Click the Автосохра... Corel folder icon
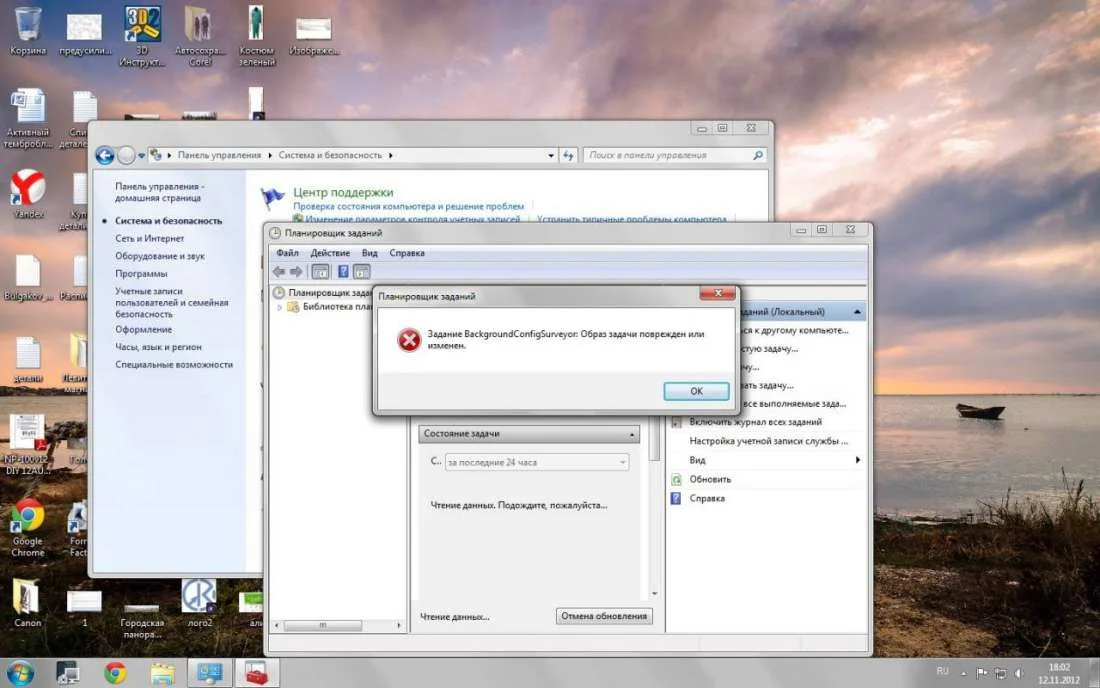Image resolution: width=1100 pixels, height=688 pixels. coord(199,35)
